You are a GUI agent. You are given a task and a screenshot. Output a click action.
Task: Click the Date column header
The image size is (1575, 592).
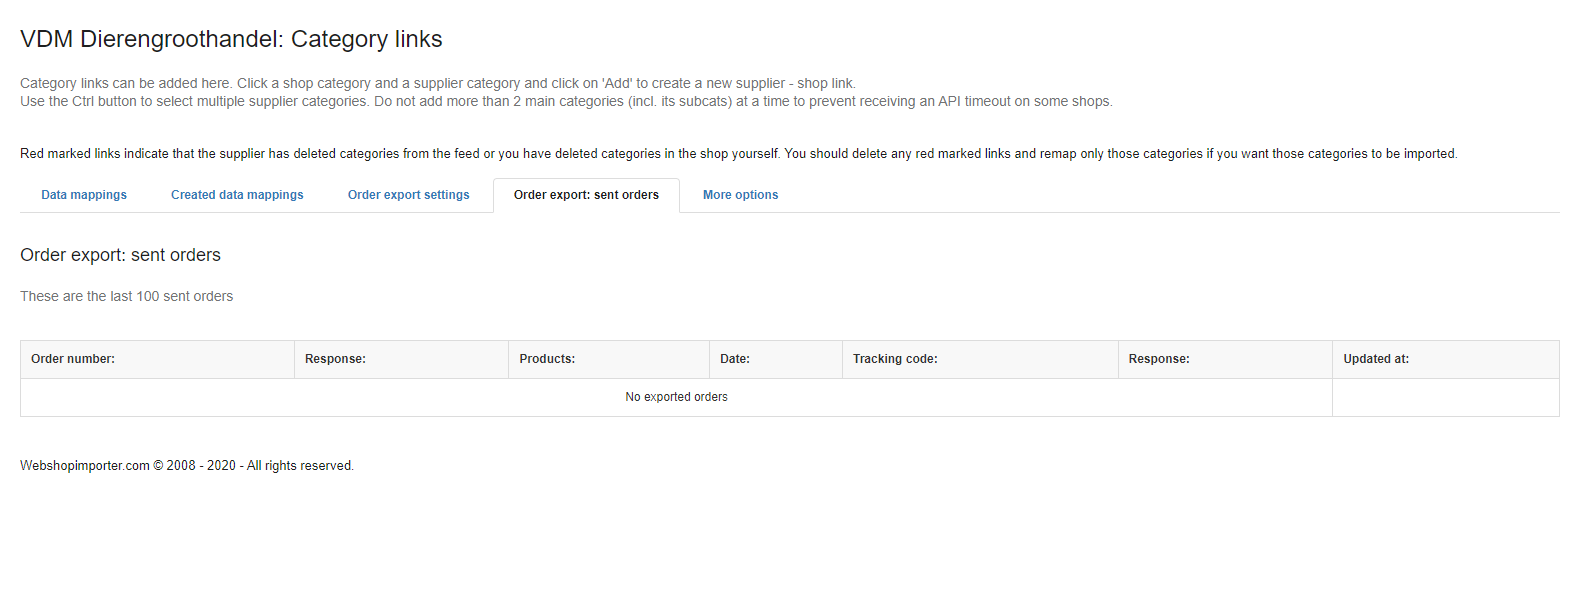point(776,359)
